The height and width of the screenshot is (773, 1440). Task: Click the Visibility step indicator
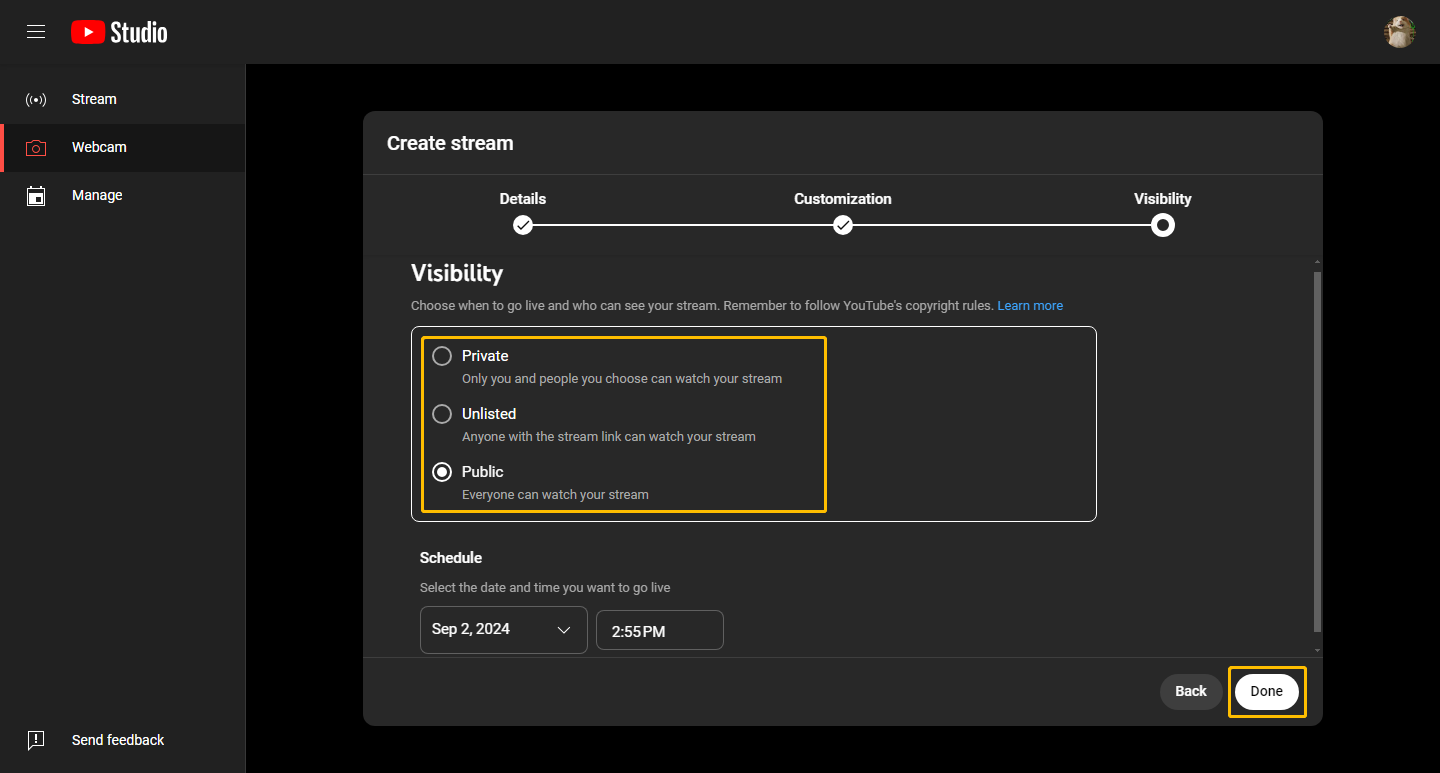point(1163,199)
